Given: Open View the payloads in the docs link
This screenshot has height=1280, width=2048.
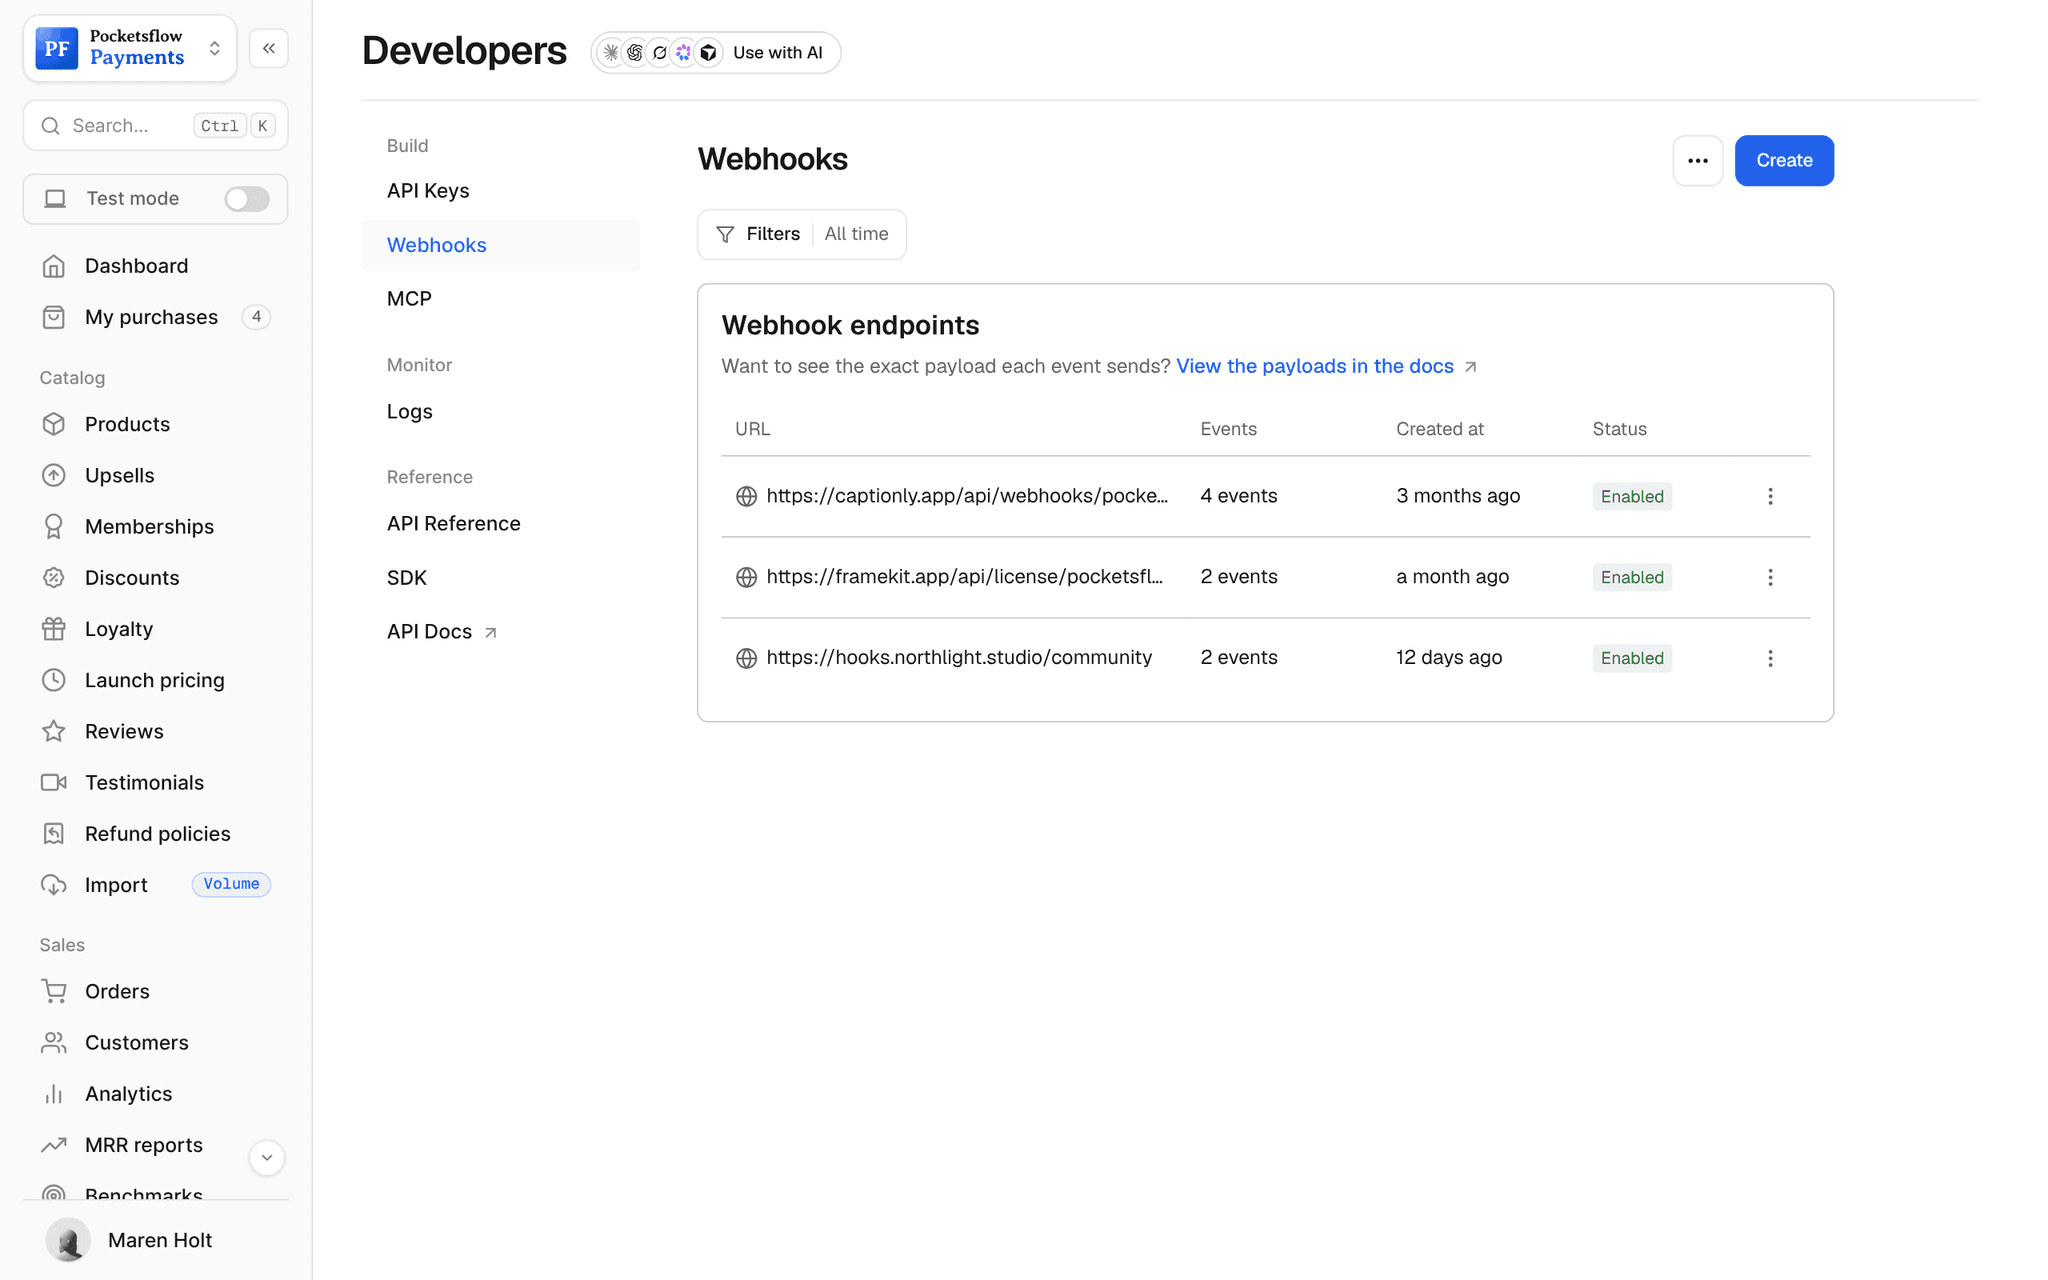Looking at the screenshot, I should (1326, 366).
